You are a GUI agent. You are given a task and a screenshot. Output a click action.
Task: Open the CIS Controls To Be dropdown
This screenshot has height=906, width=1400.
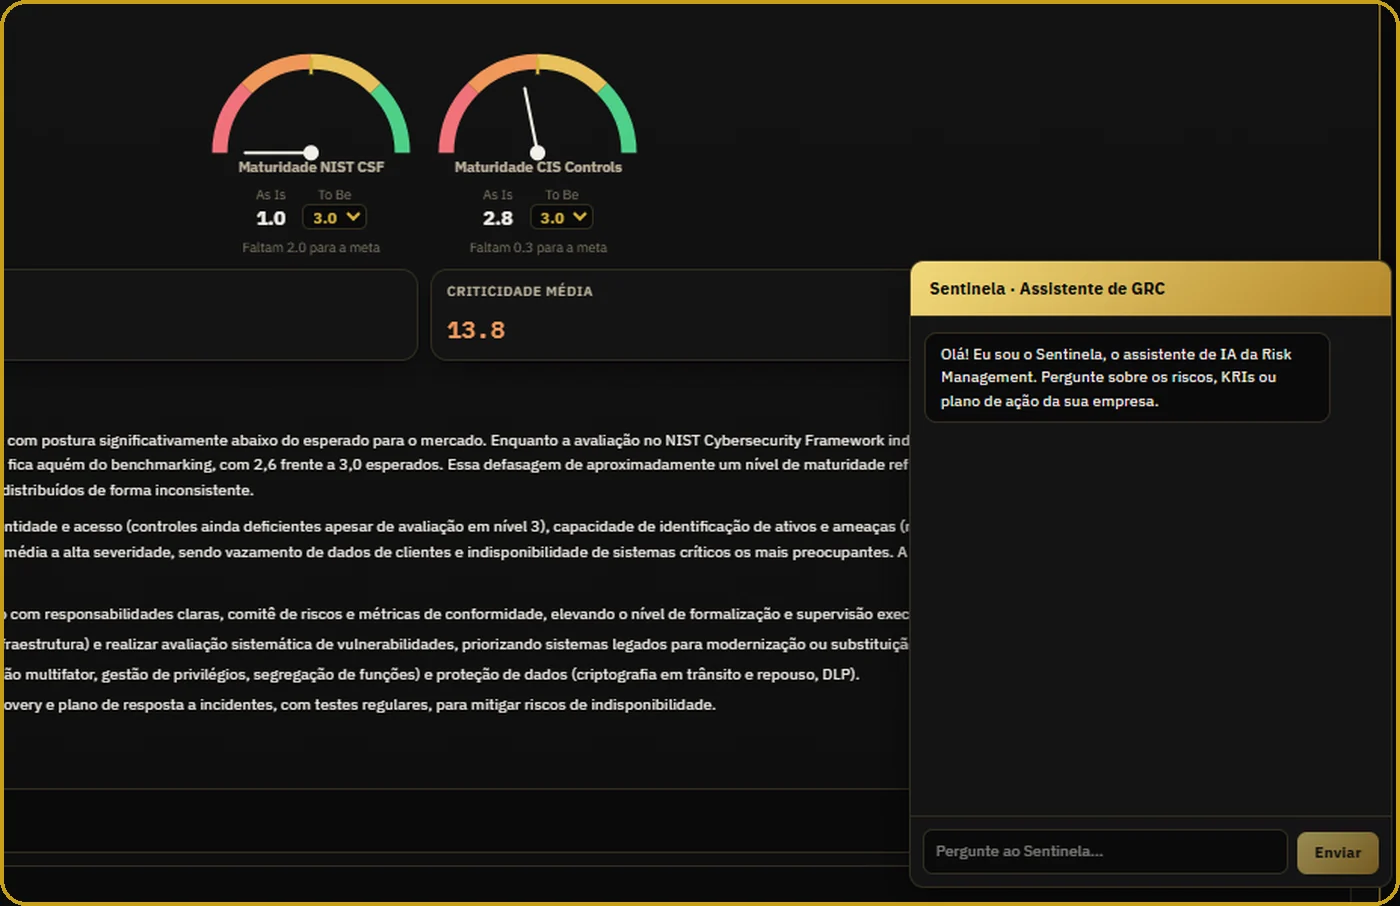click(x=561, y=217)
